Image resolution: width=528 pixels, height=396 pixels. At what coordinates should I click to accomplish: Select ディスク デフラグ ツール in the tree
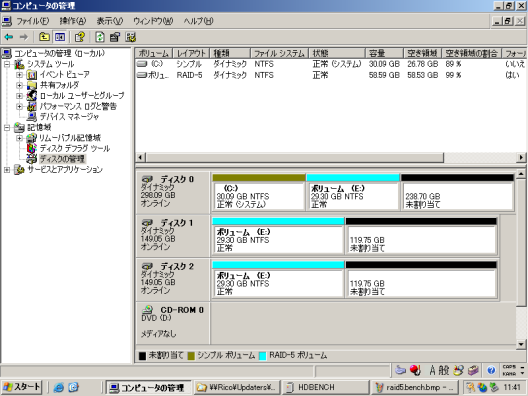point(75,148)
